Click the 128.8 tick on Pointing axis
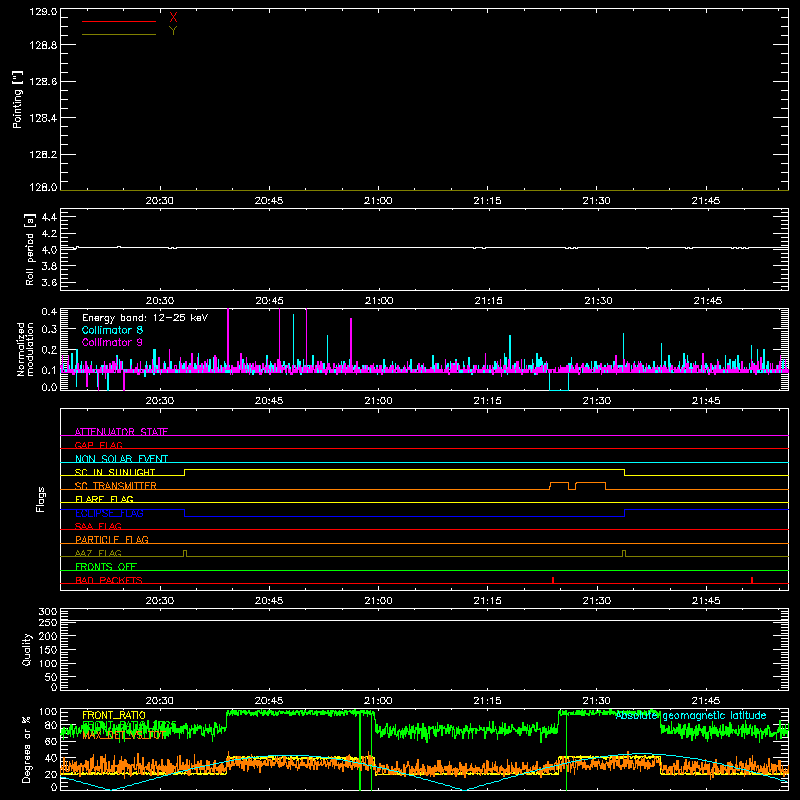Viewport: 800px width, 800px height. (43, 45)
